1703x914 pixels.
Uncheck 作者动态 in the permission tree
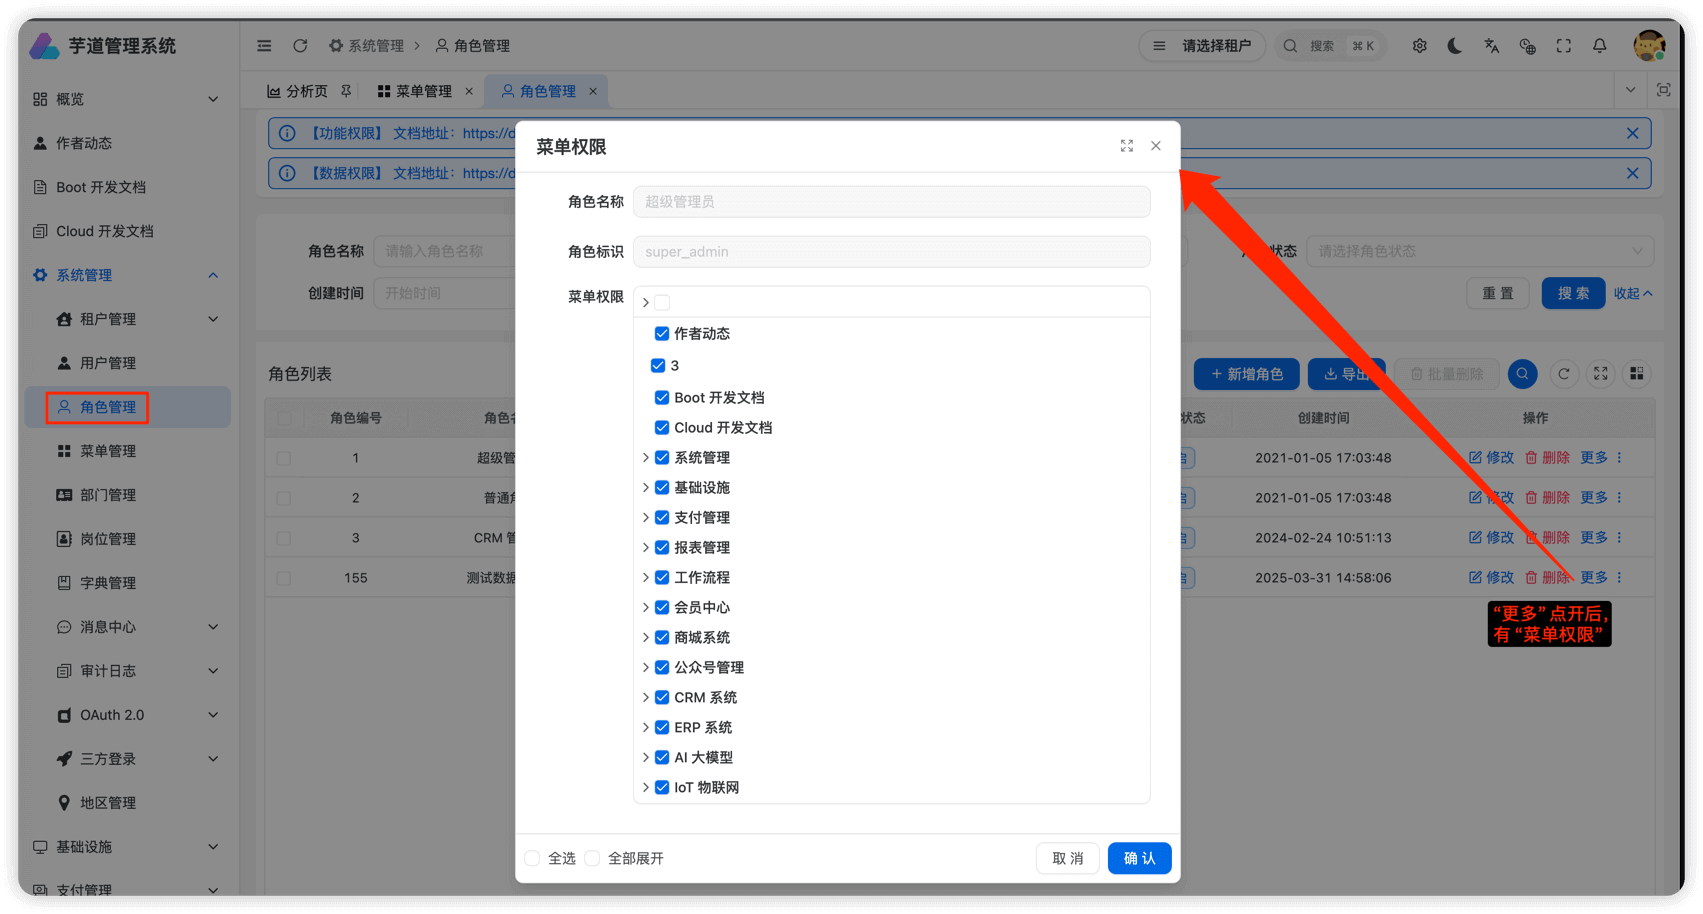tap(661, 333)
